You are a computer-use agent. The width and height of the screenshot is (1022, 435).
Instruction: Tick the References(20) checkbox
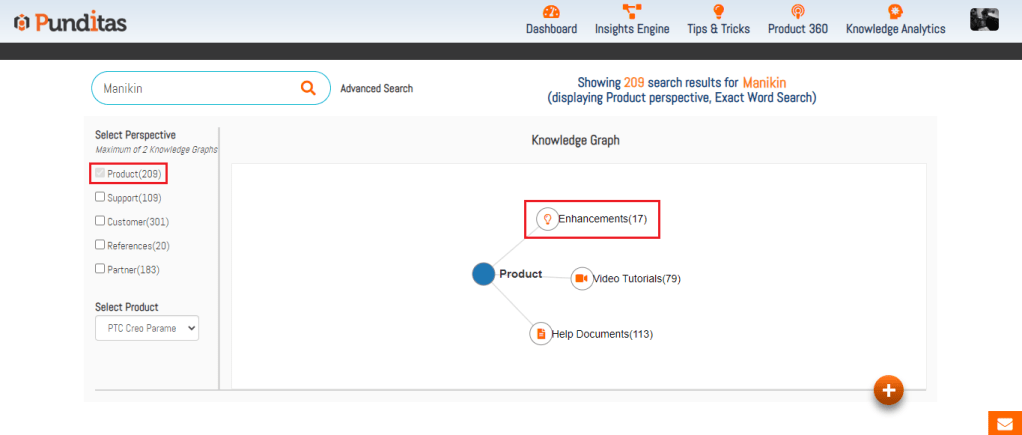click(x=100, y=245)
